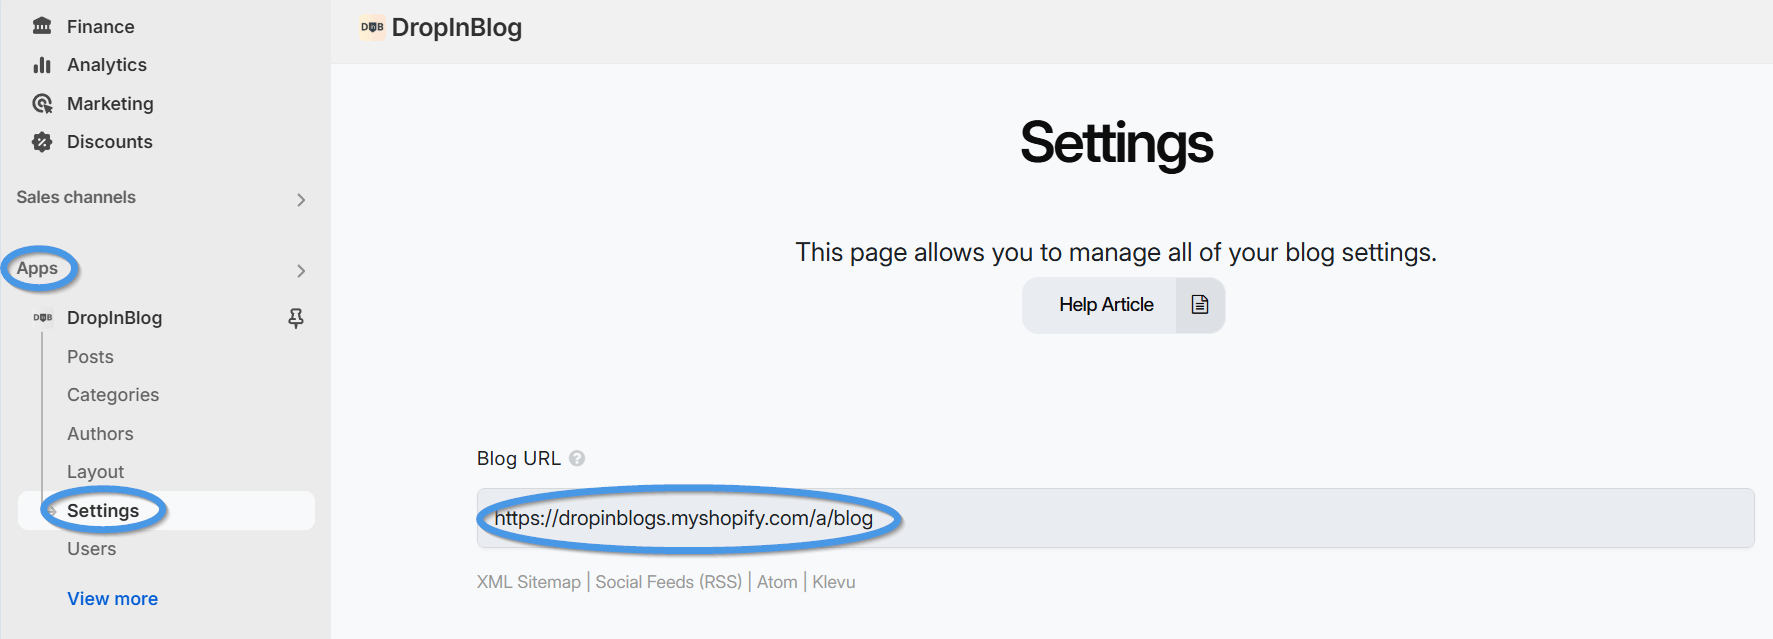Click the Marketing target icon
This screenshot has height=639, width=1773.
pyautogui.click(x=42, y=103)
